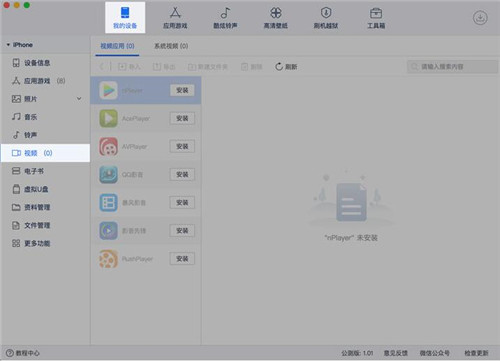
Task: Open 教程中心 tutorial center link
Action: 23,353
